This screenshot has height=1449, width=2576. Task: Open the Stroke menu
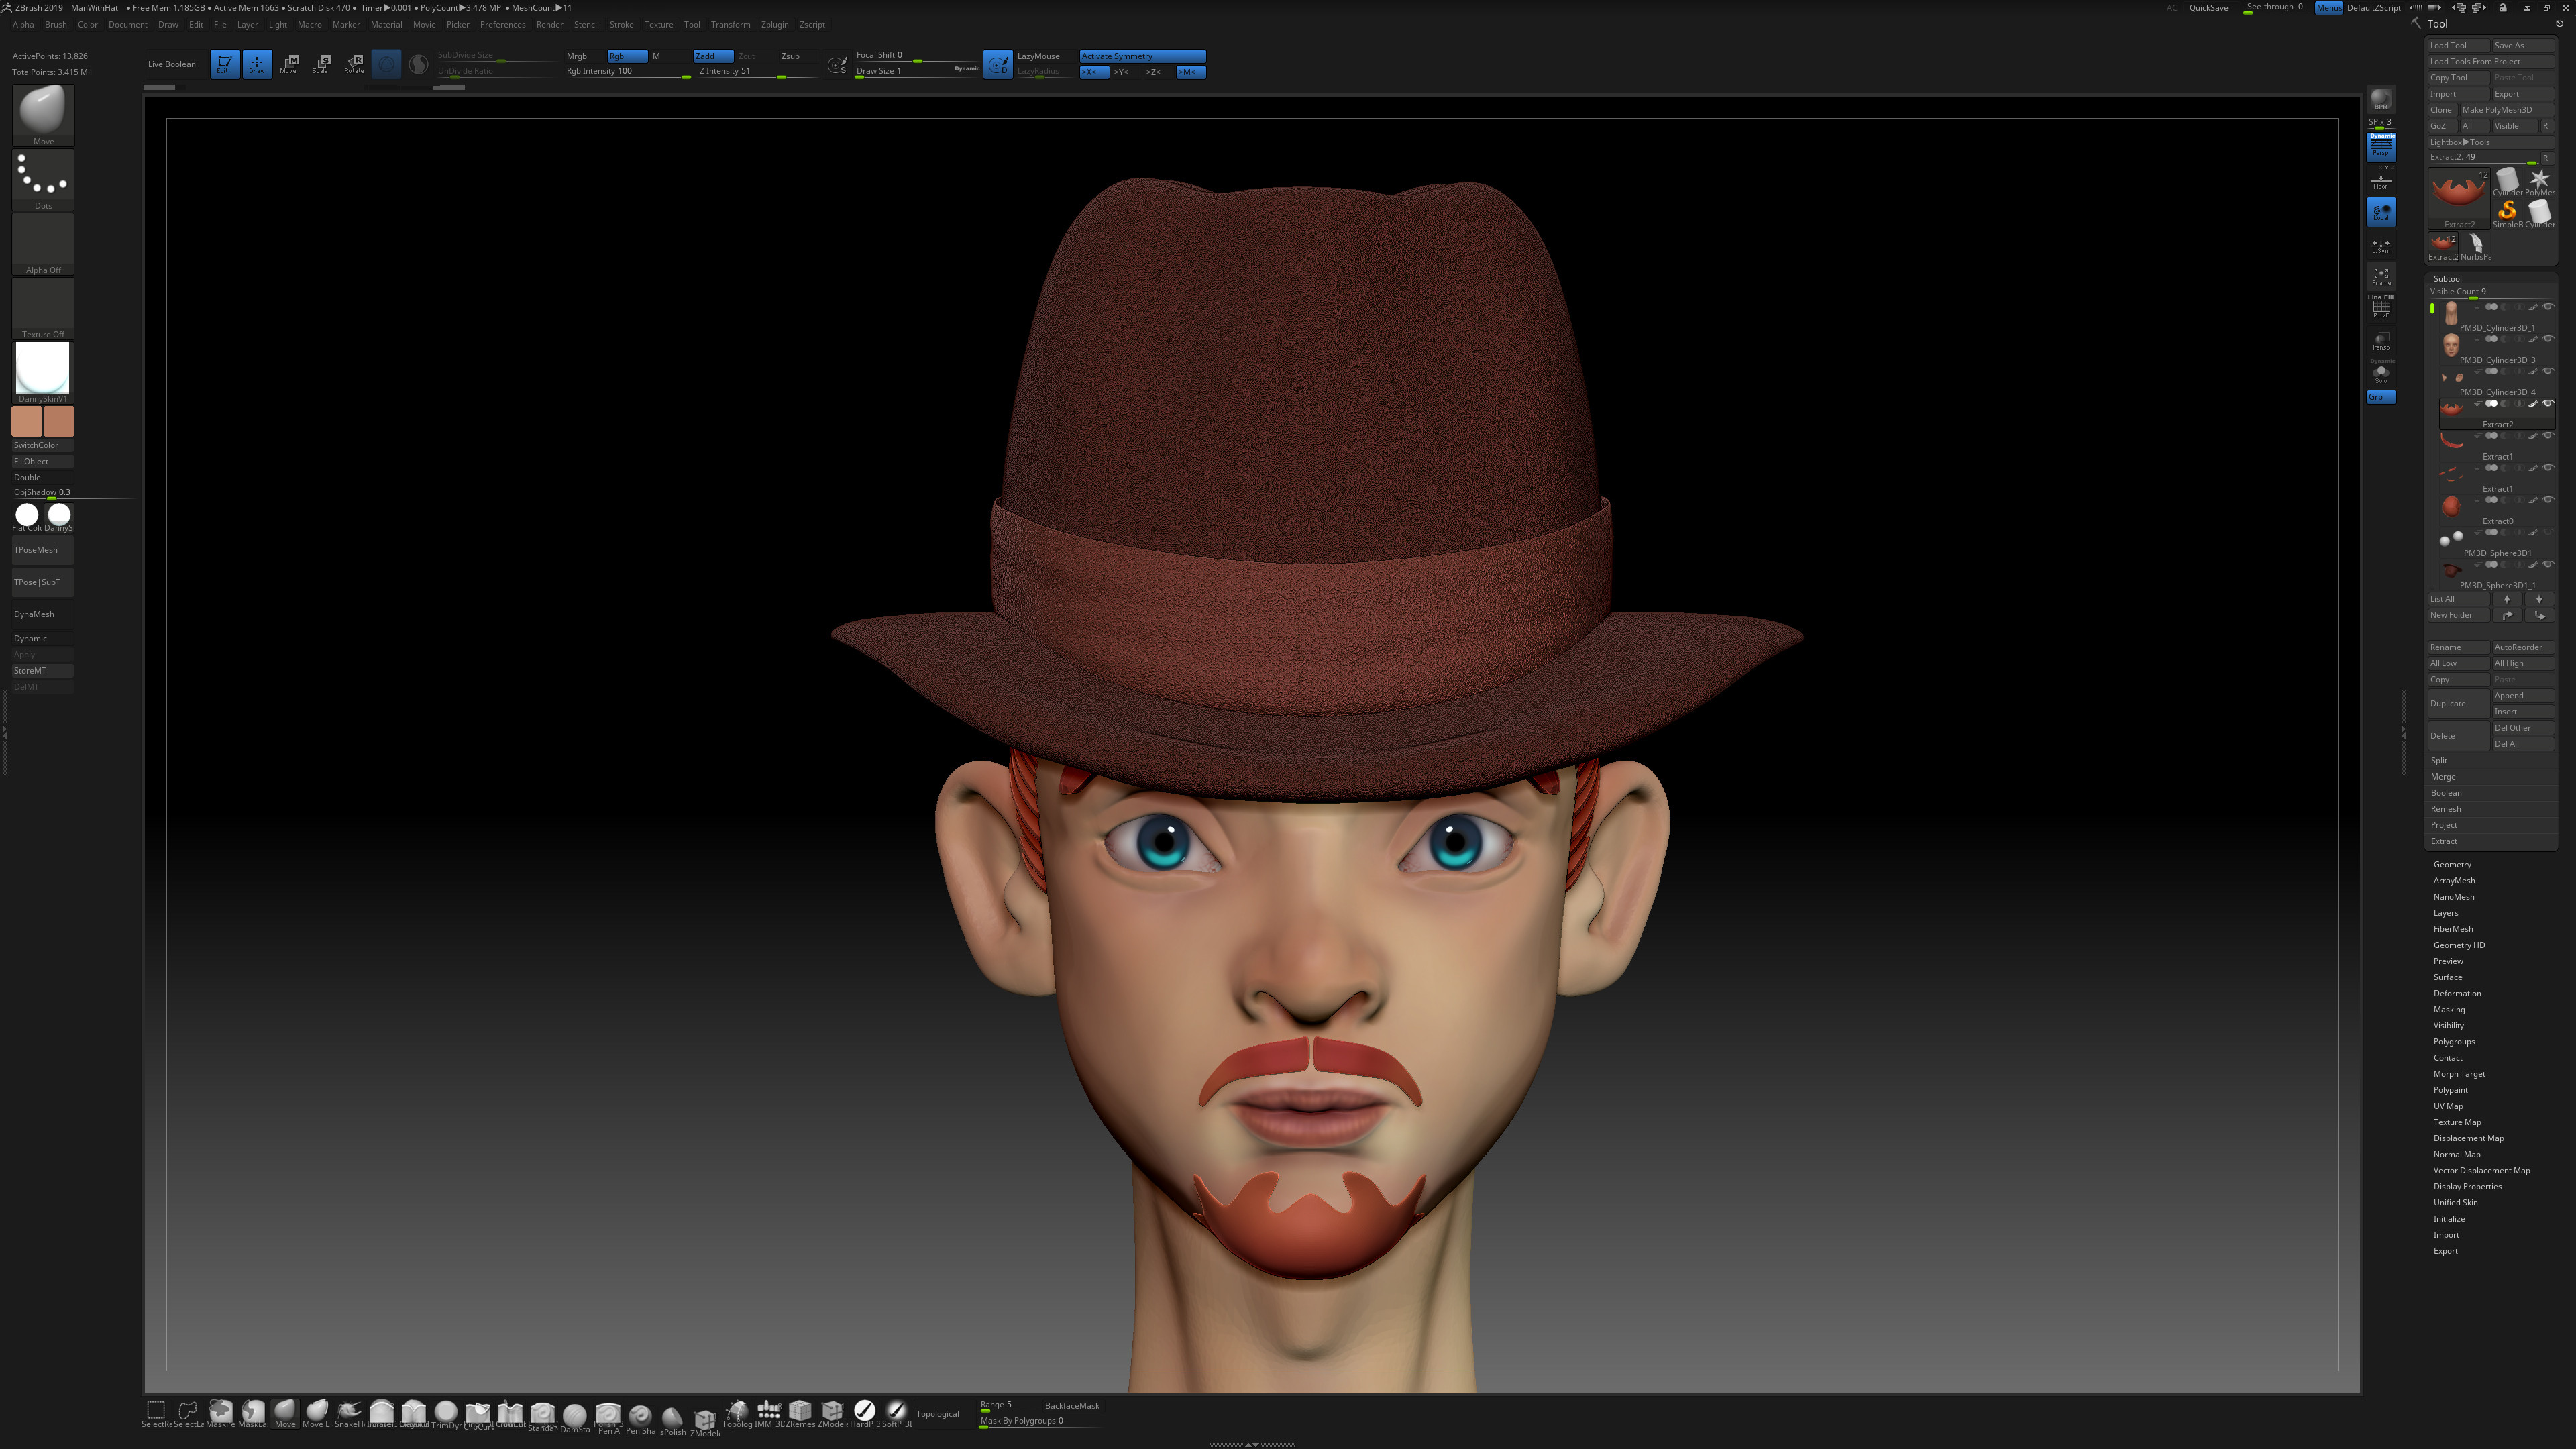click(x=621, y=24)
